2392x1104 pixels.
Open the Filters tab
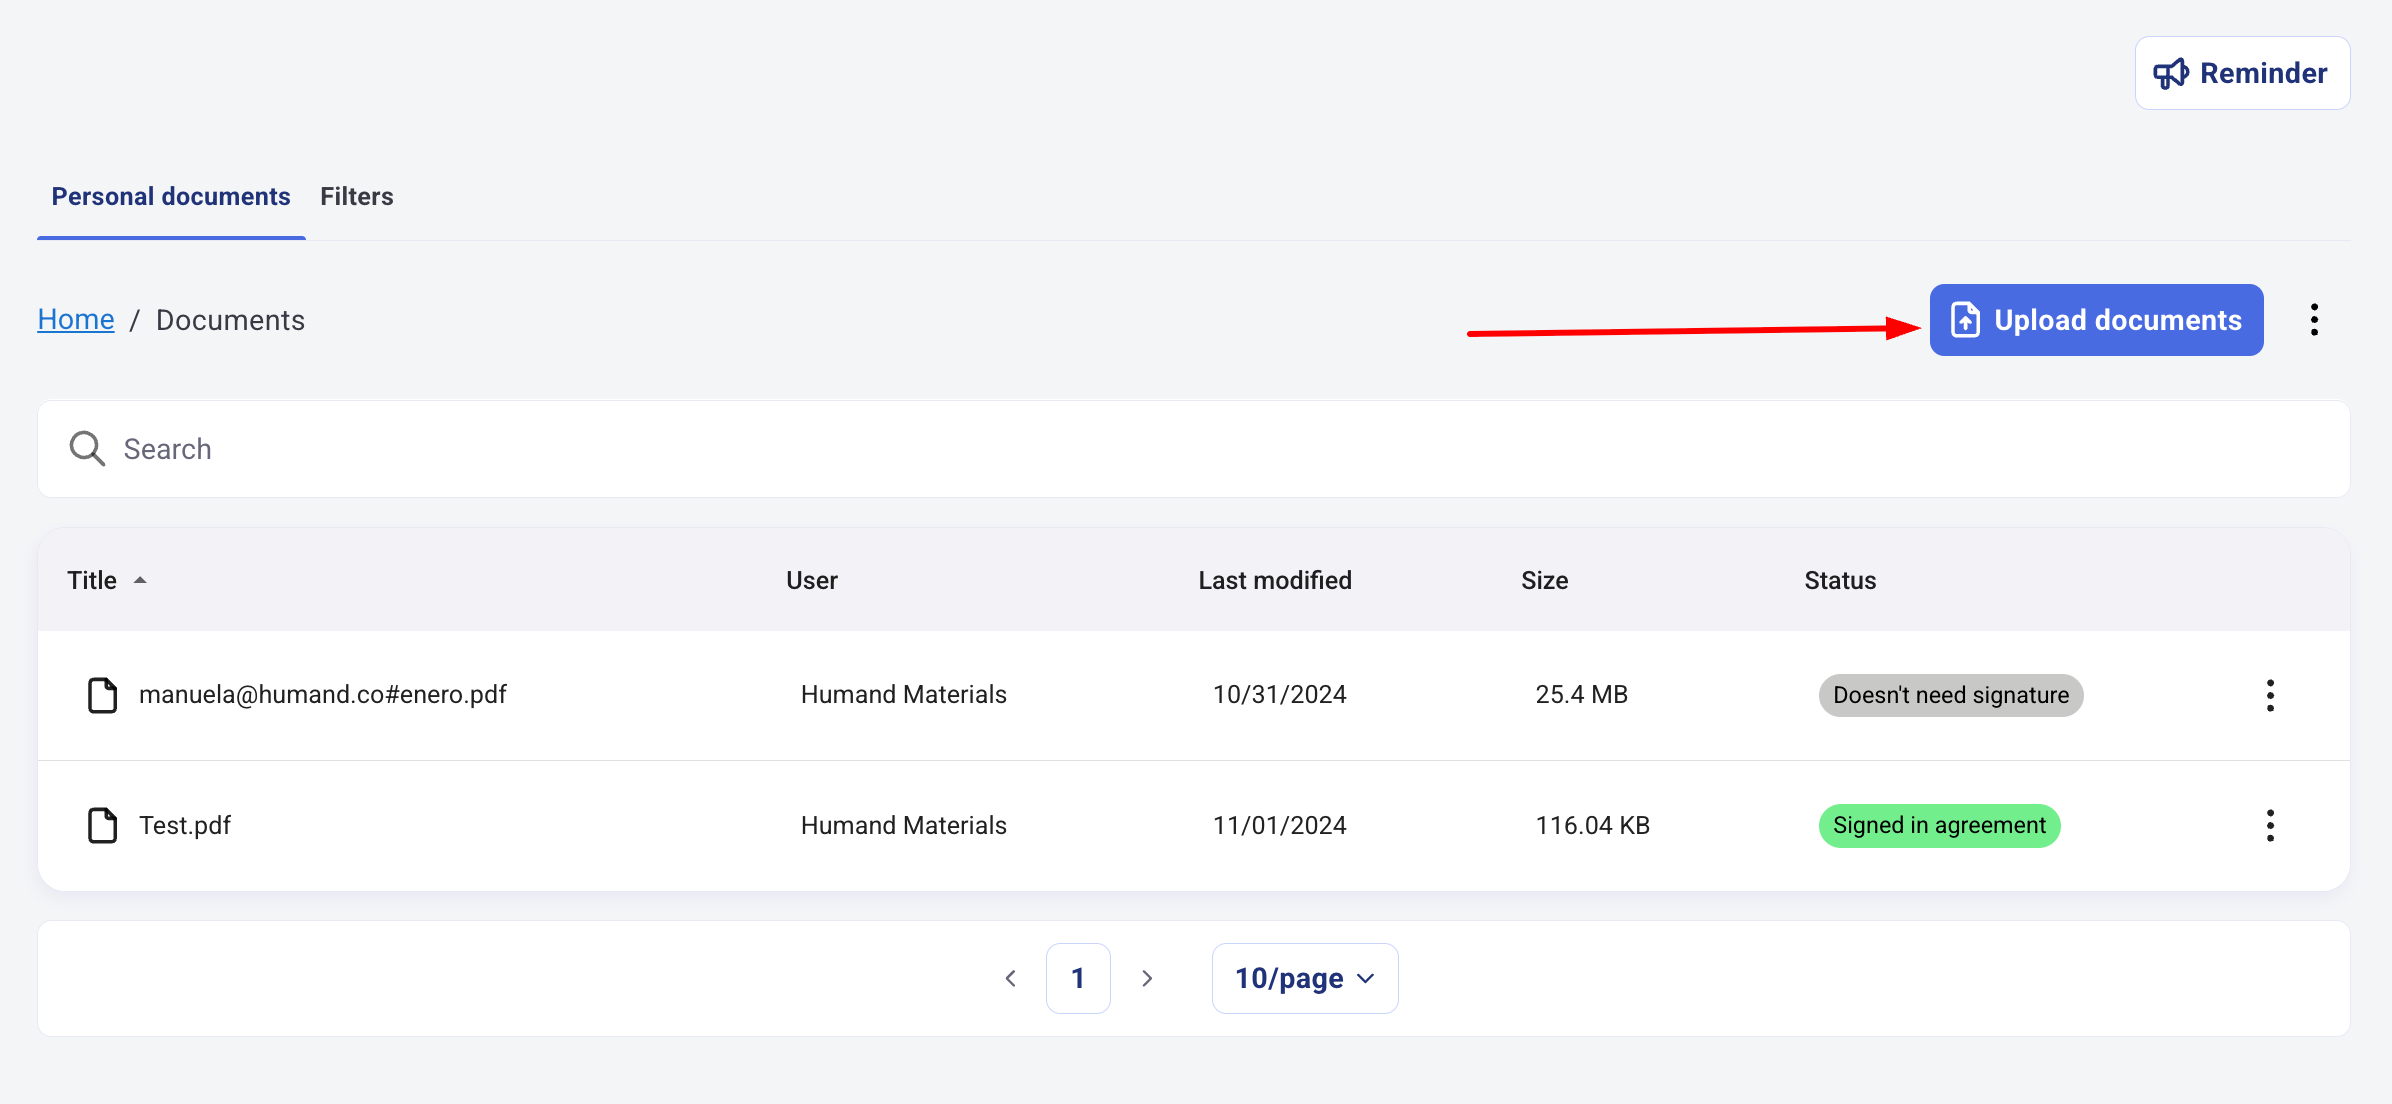point(357,197)
